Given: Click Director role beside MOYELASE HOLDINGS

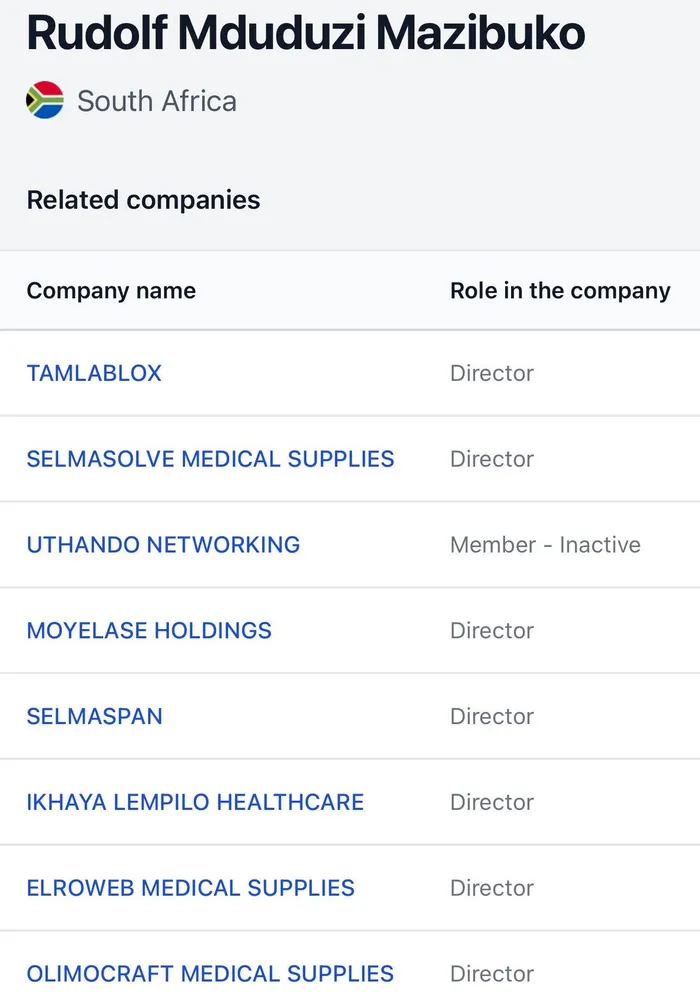Looking at the screenshot, I should (492, 631).
